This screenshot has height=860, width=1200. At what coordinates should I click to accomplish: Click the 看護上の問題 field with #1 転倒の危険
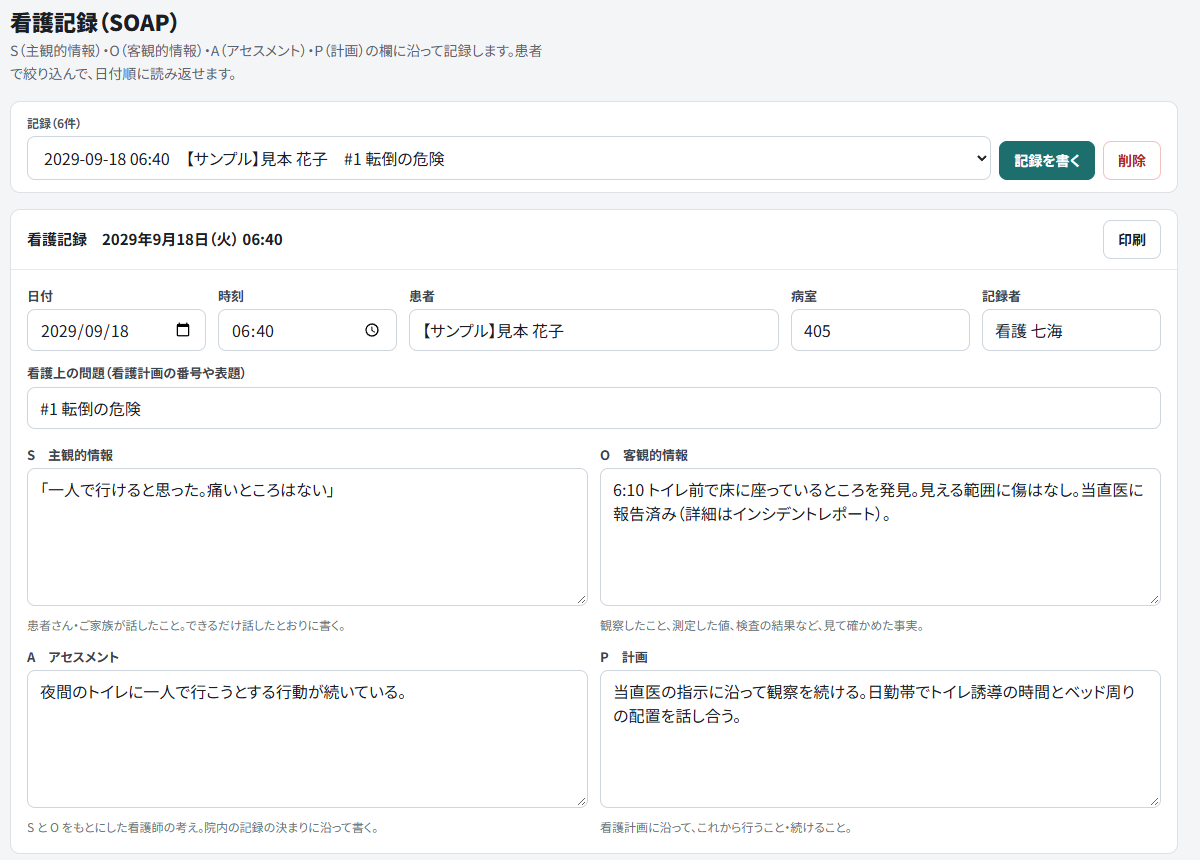coord(594,408)
